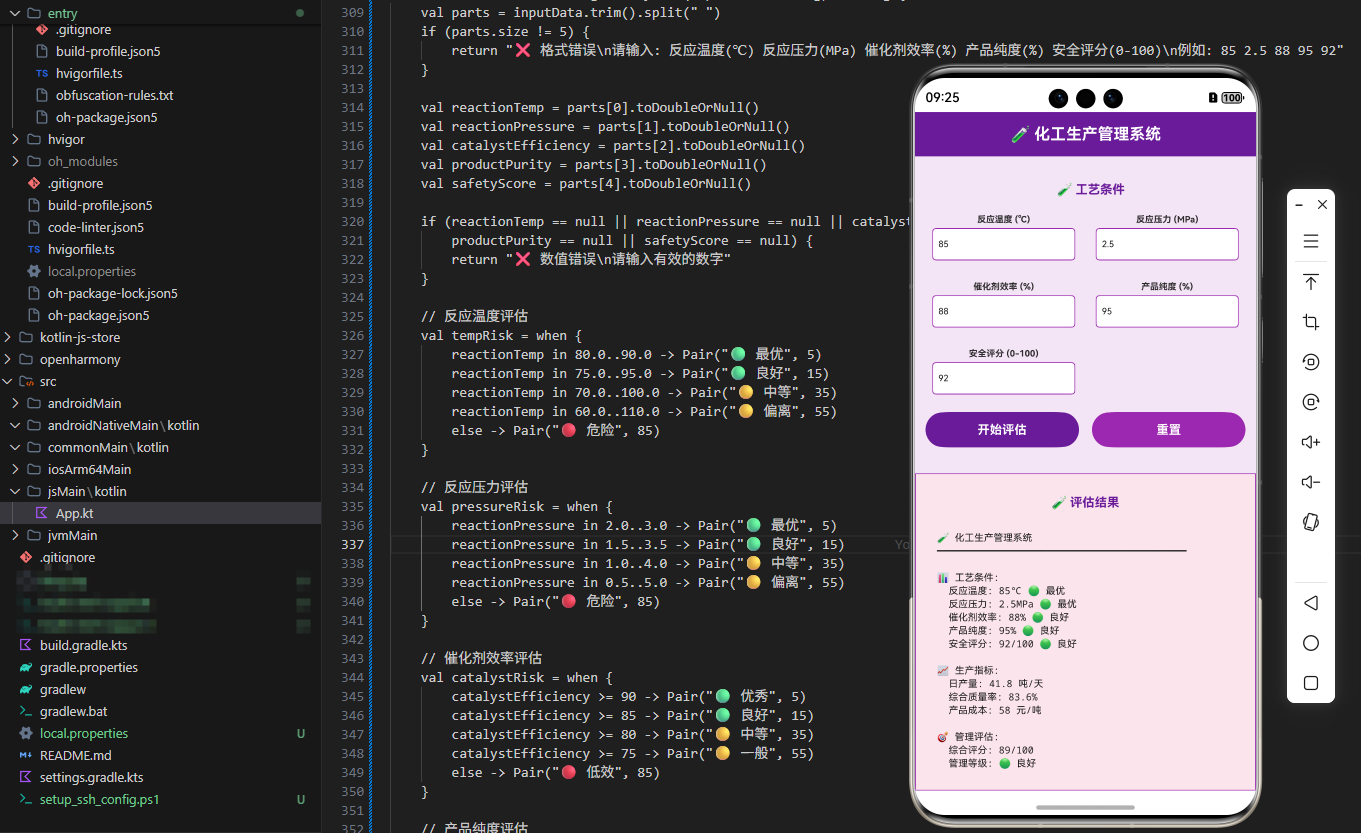Click the 催化剂效率 input field
Screen dimensions: 1361x833
pyautogui.click(x=1003, y=311)
